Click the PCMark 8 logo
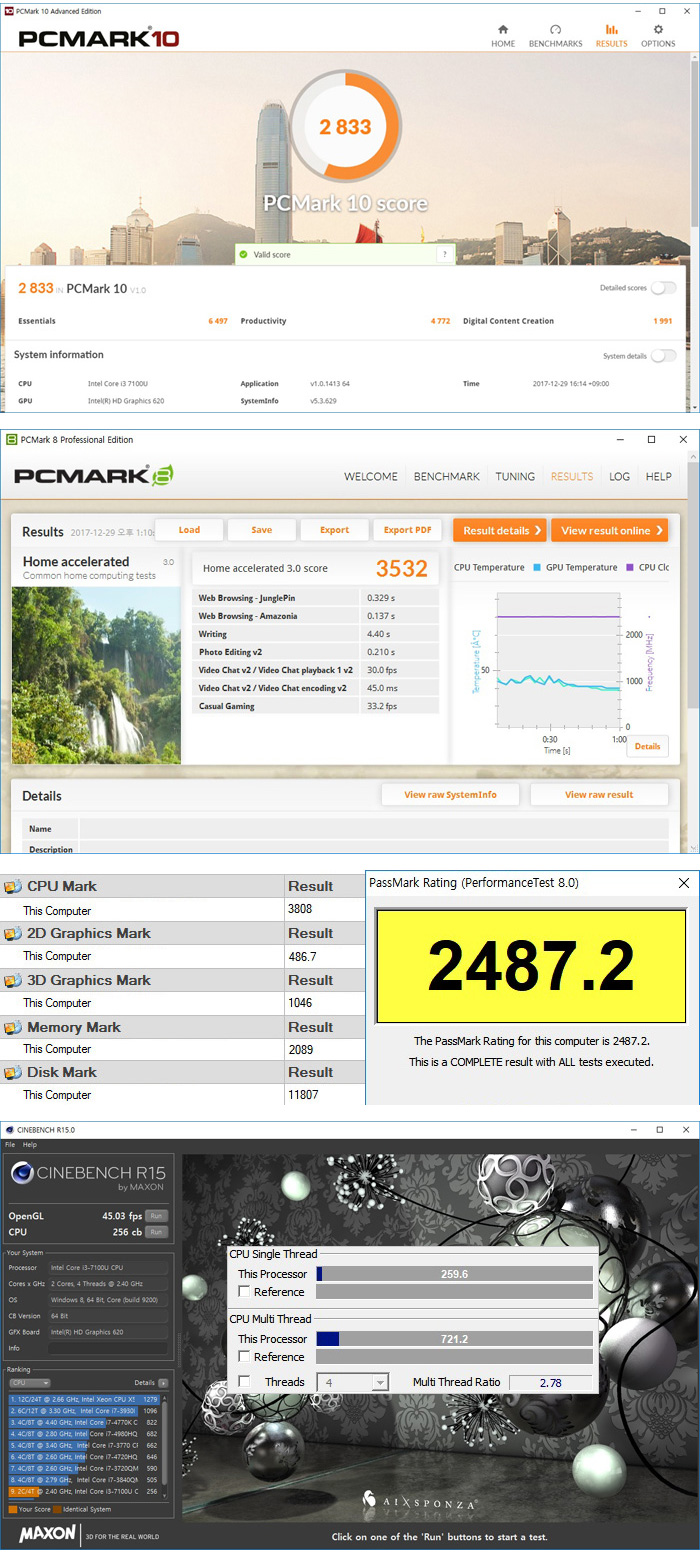 click(95, 476)
